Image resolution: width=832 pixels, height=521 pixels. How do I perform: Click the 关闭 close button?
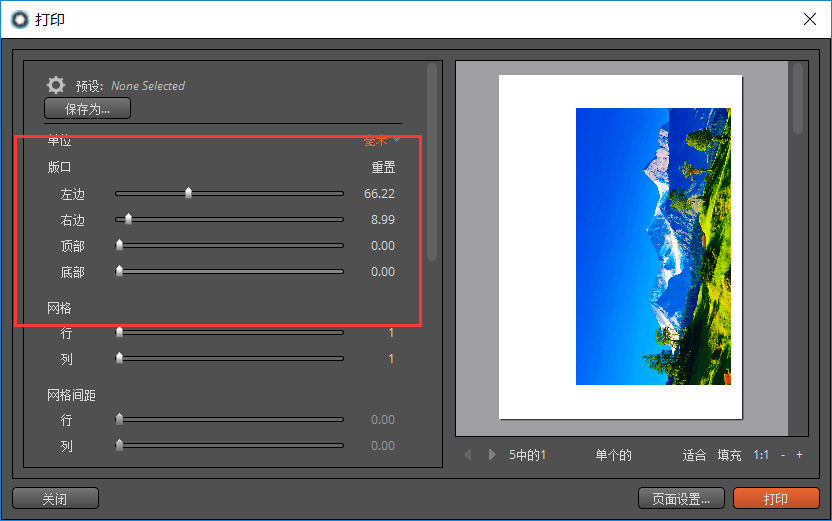[x=55, y=499]
